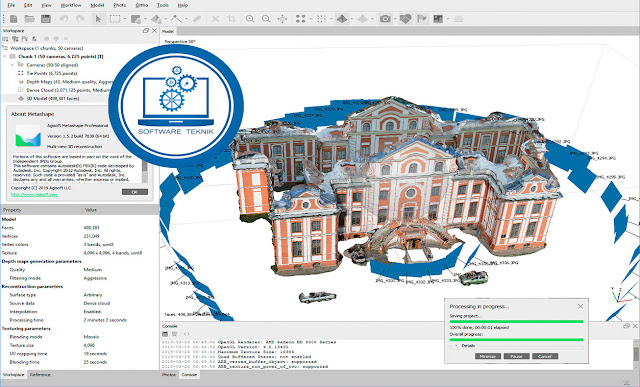Close the Processing in progress dialog
The image size is (640, 387).
coord(580,306)
